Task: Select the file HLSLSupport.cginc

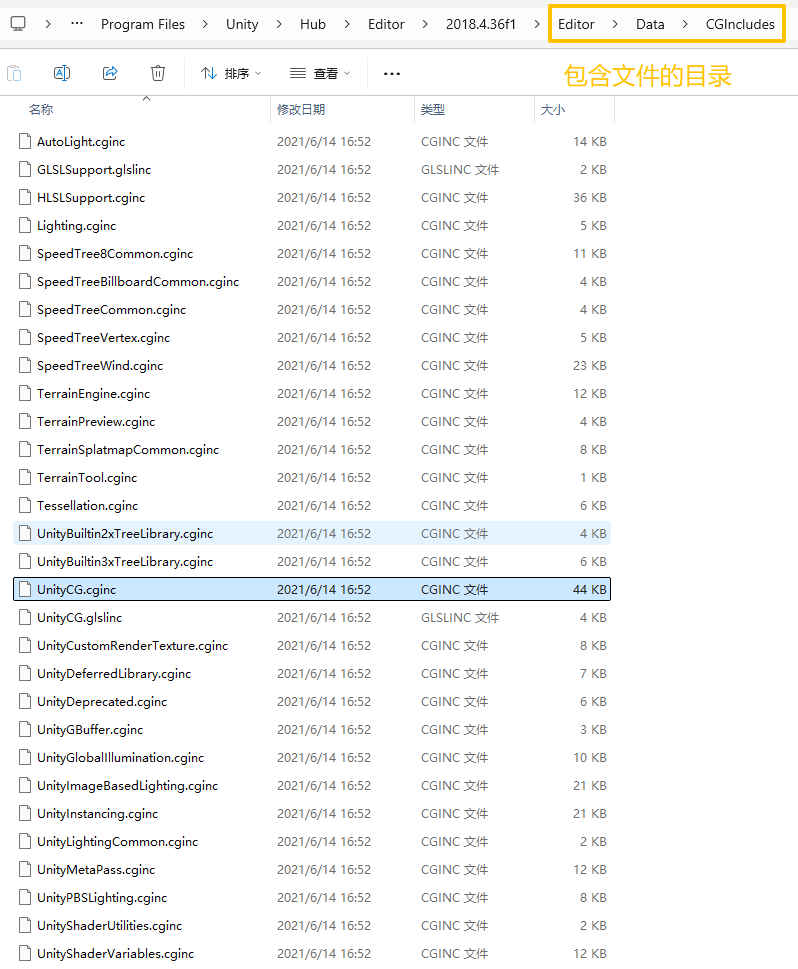Action: 312,198
